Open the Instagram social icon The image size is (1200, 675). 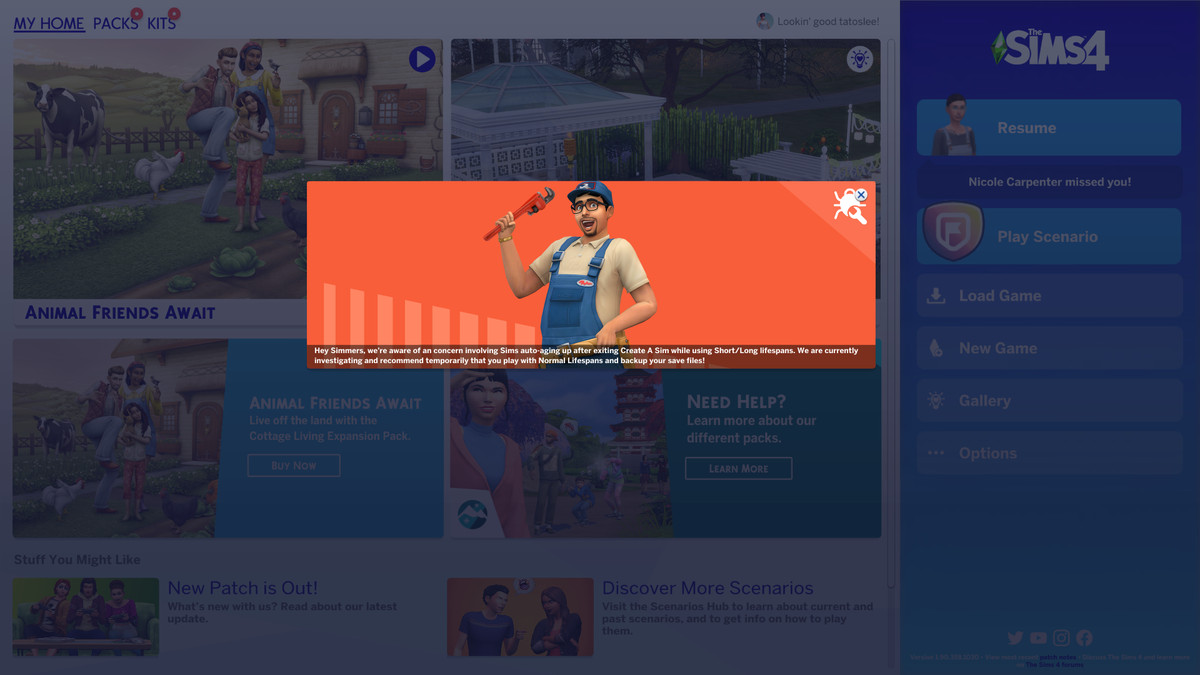pyautogui.click(x=1061, y=638)
